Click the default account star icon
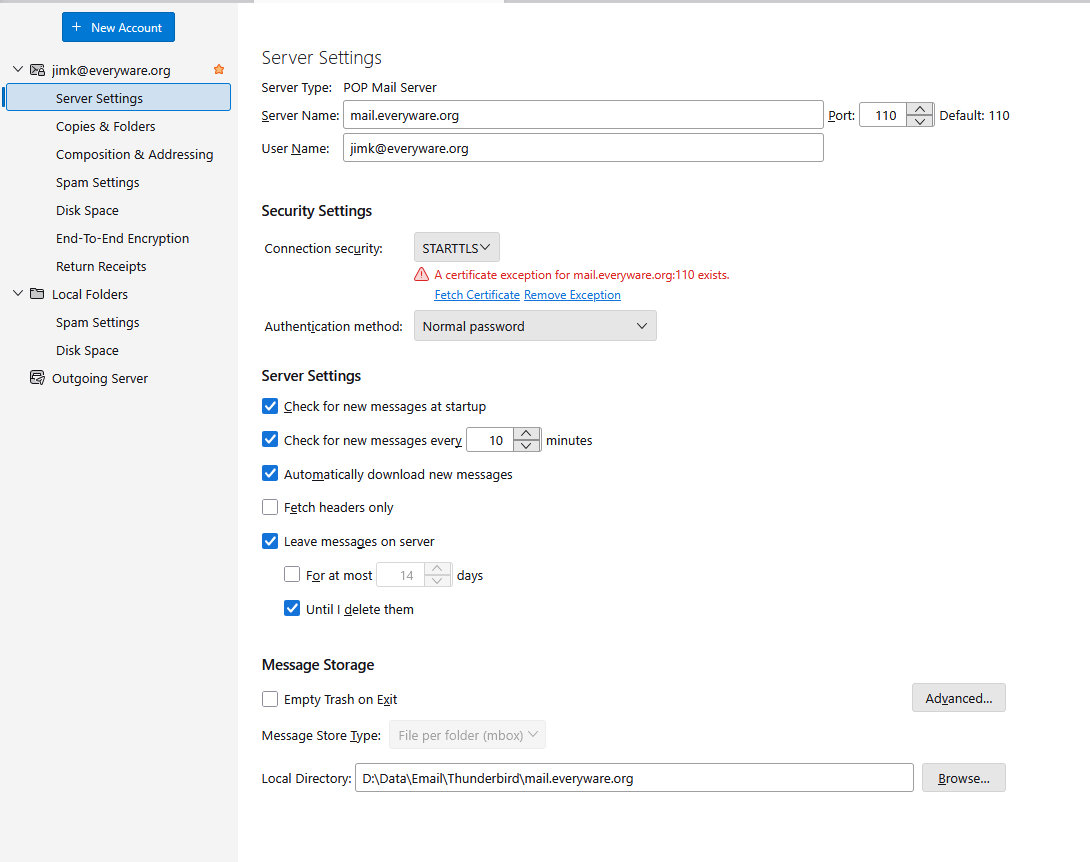The width and height of the screenshot is (1090, 862). [219, 70]
